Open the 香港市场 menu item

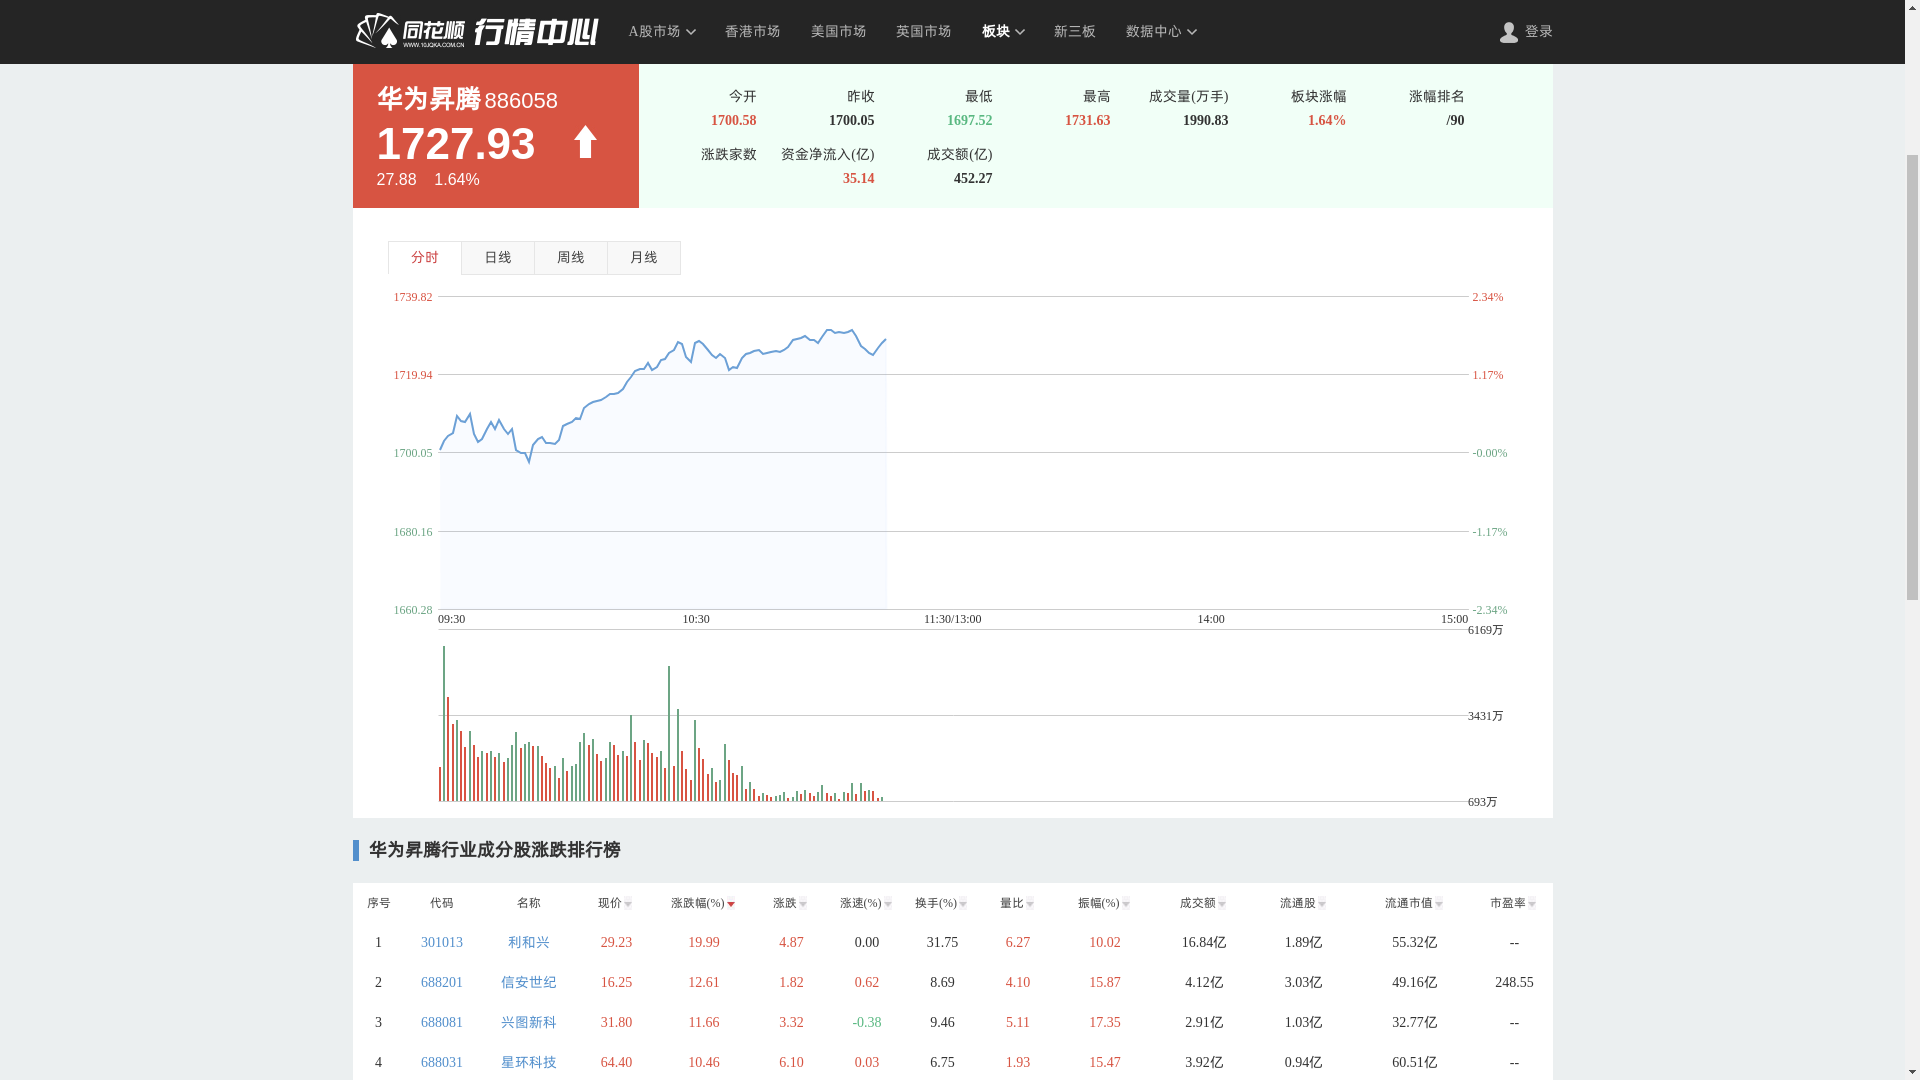(x=752, y=32)
